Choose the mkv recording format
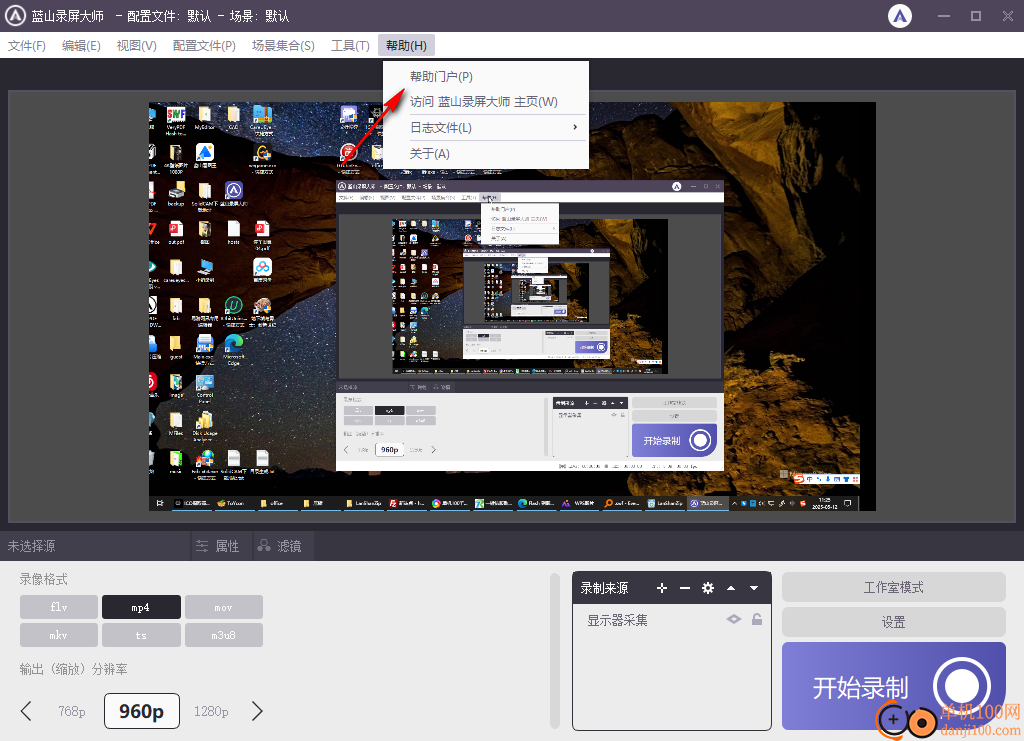This screenshot has height=741, width=1024. tap(59, 635)
